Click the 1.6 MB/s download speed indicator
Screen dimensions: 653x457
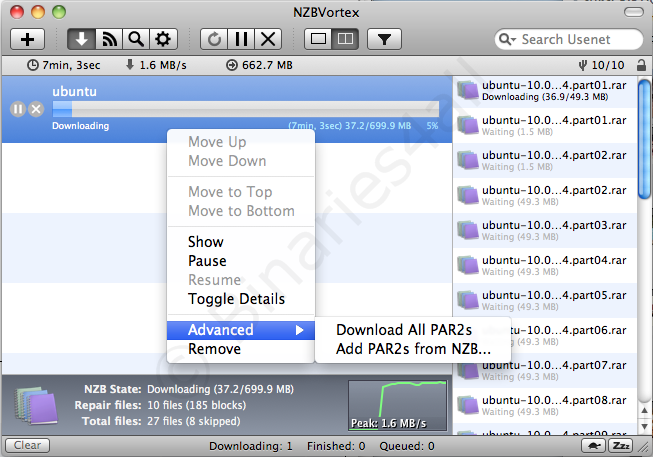click(x=156, y=65)
